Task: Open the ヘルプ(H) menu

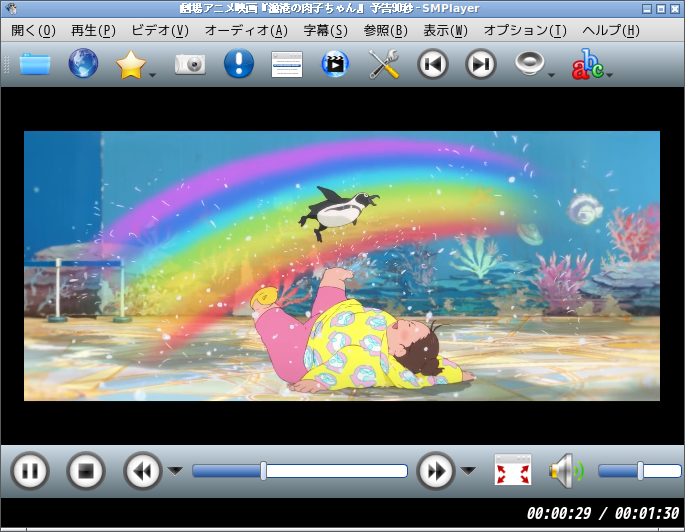Action: (611, 30)
